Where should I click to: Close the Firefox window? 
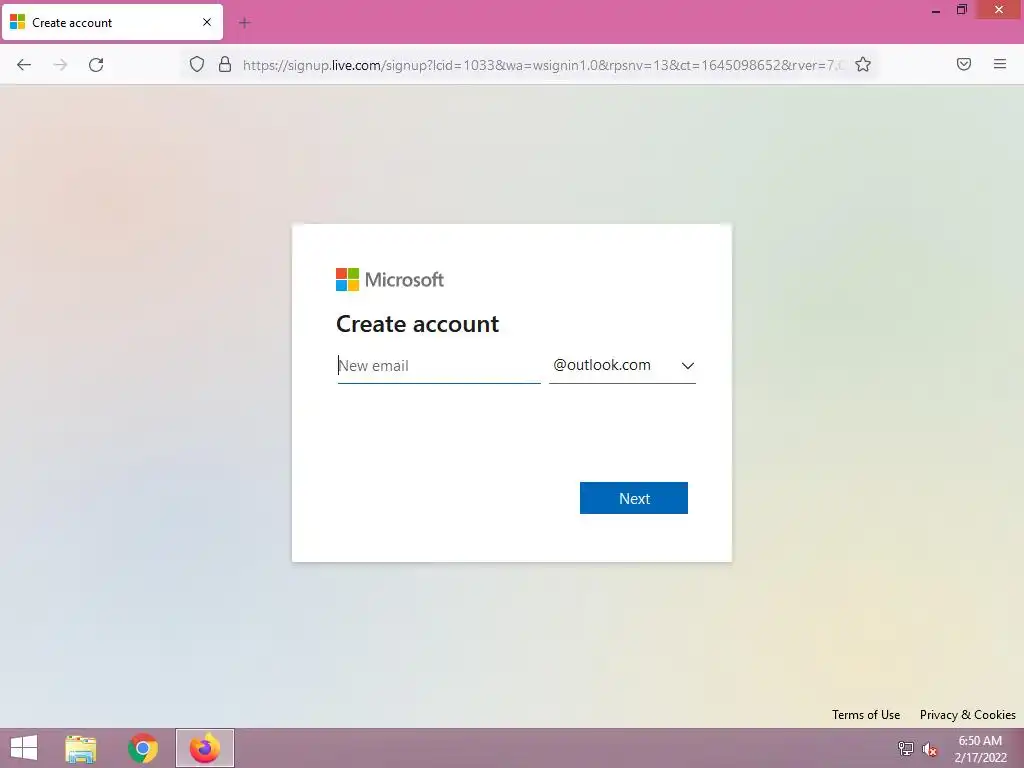(x=999, y=10)
